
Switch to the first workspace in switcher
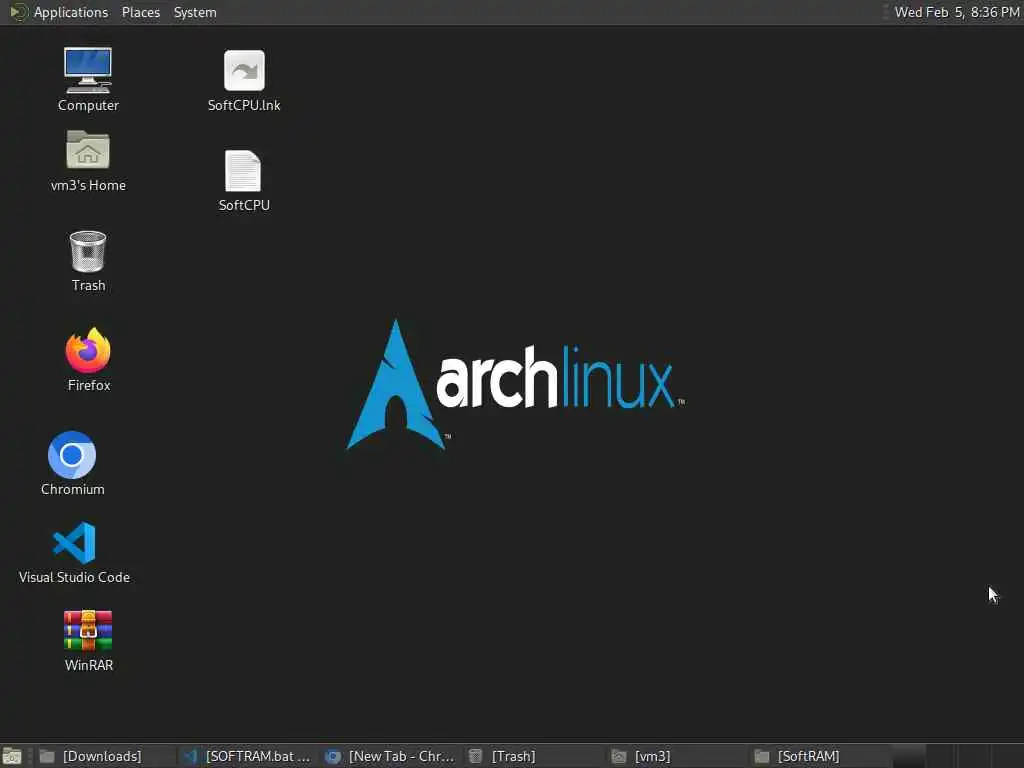[x=908, y=756]
